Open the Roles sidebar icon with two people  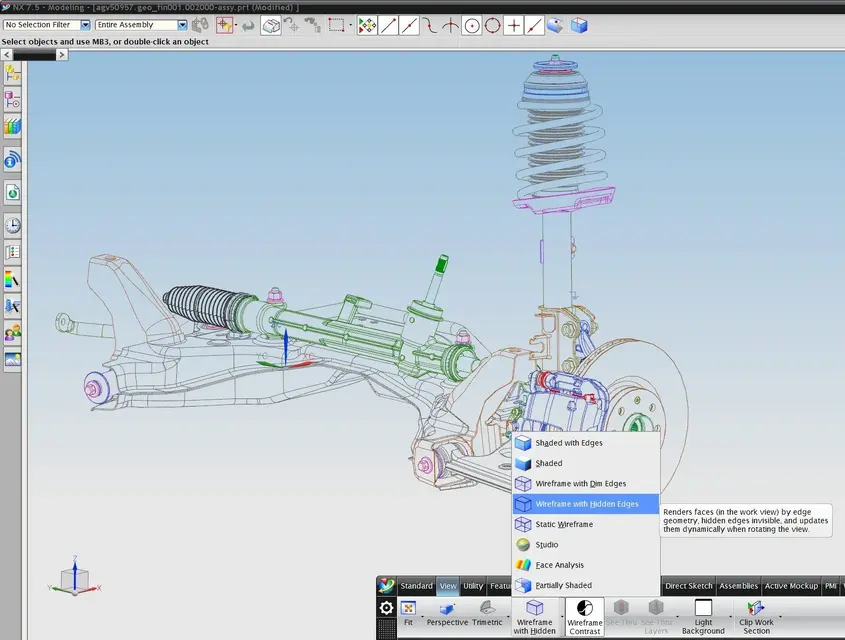tap(12, 333)
